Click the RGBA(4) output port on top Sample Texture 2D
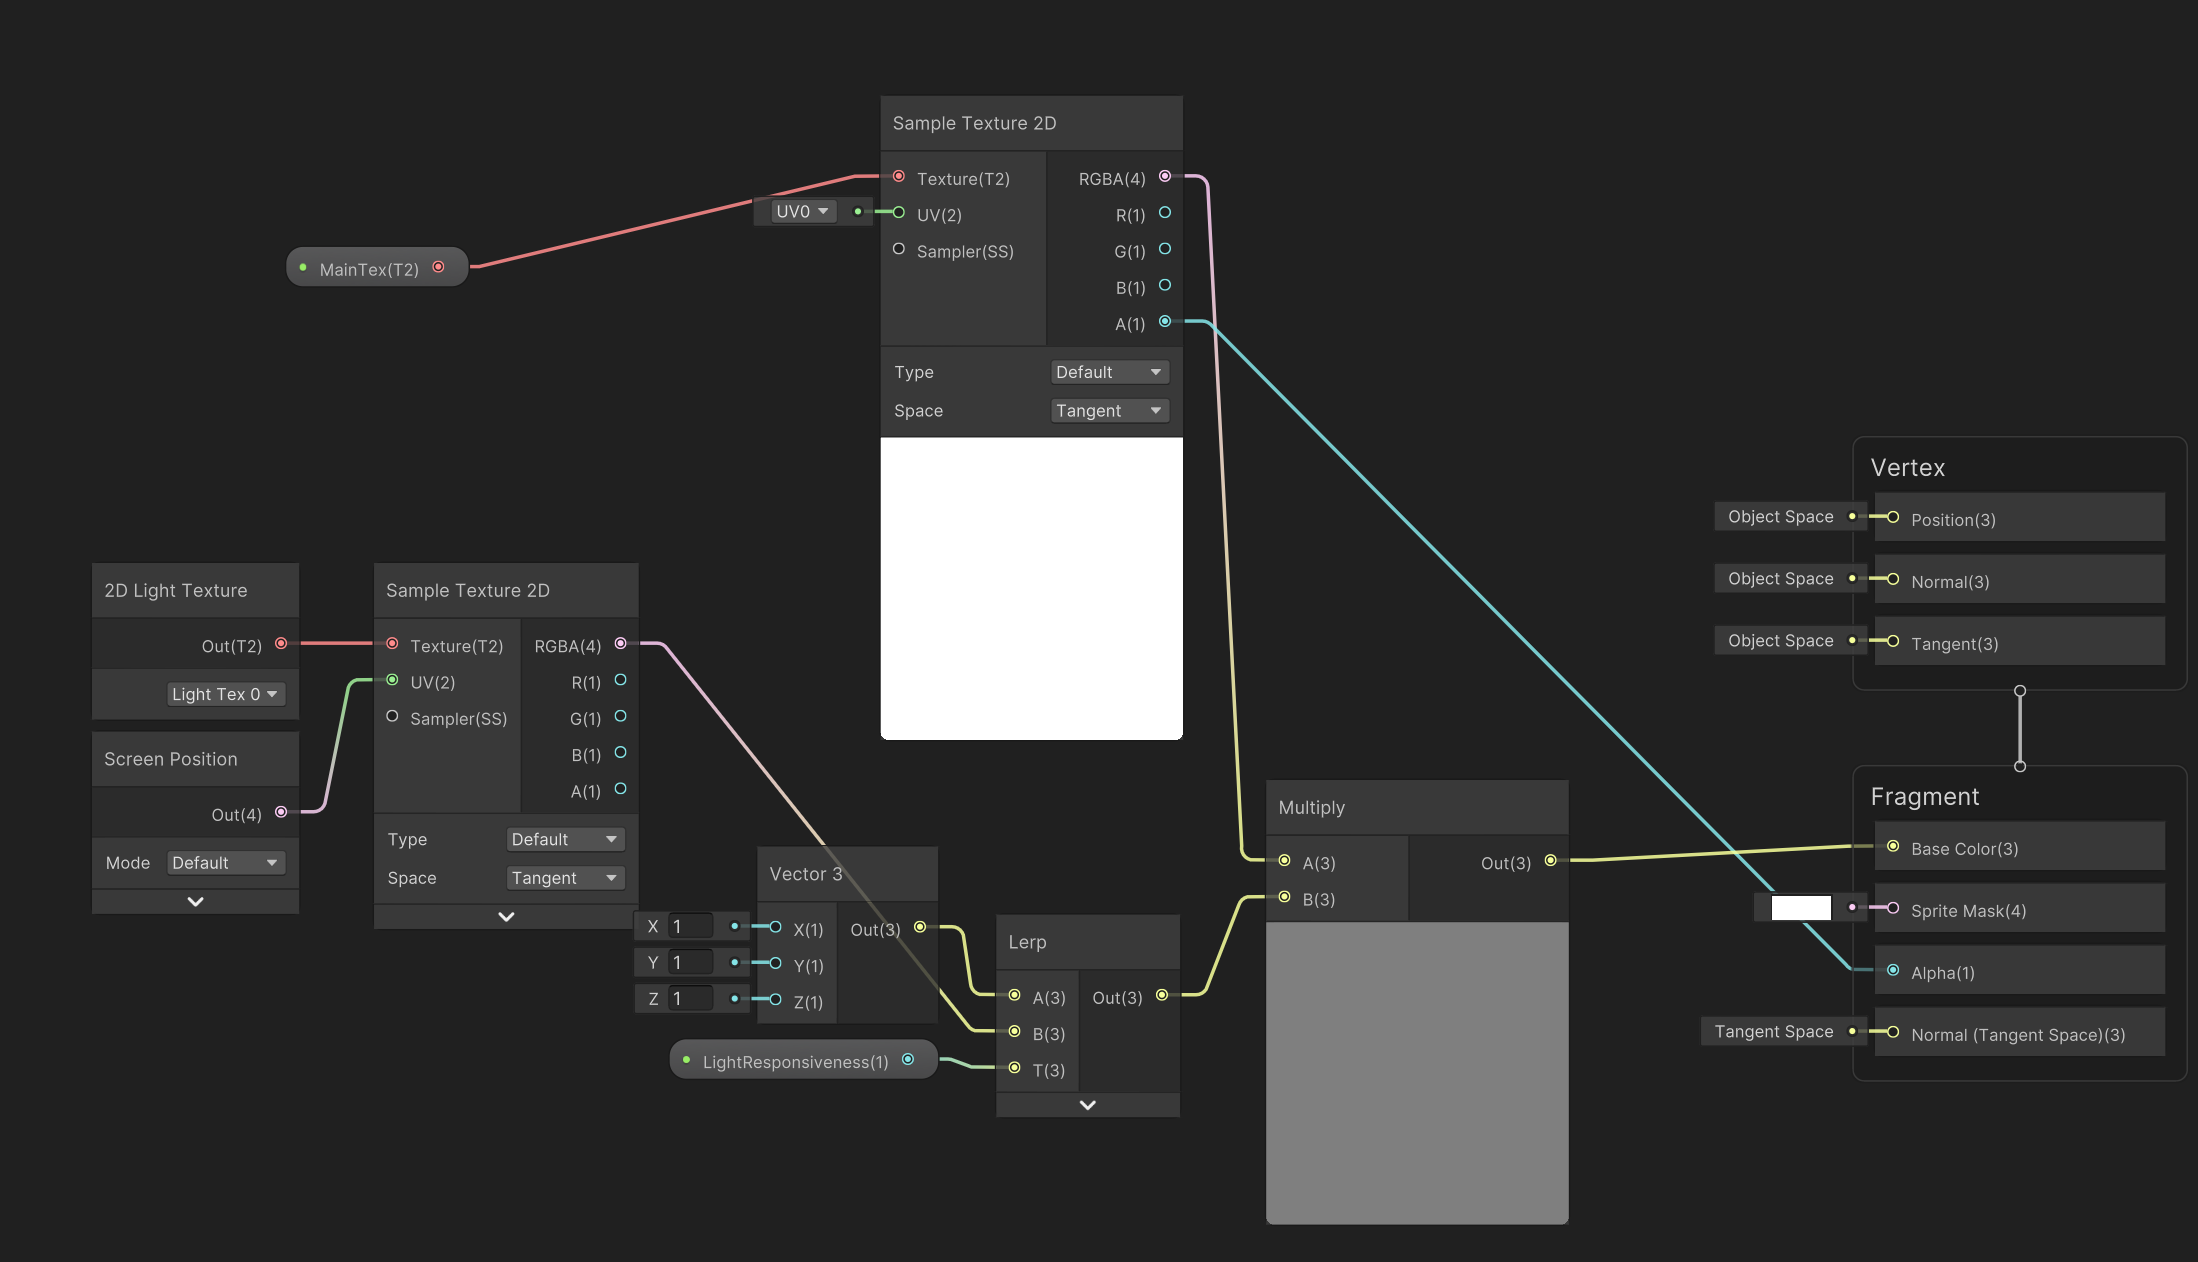 1164,176
